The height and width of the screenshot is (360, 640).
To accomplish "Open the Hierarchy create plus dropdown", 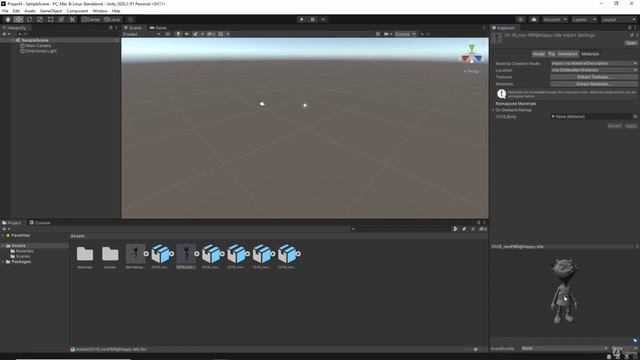I will (6, 34).
